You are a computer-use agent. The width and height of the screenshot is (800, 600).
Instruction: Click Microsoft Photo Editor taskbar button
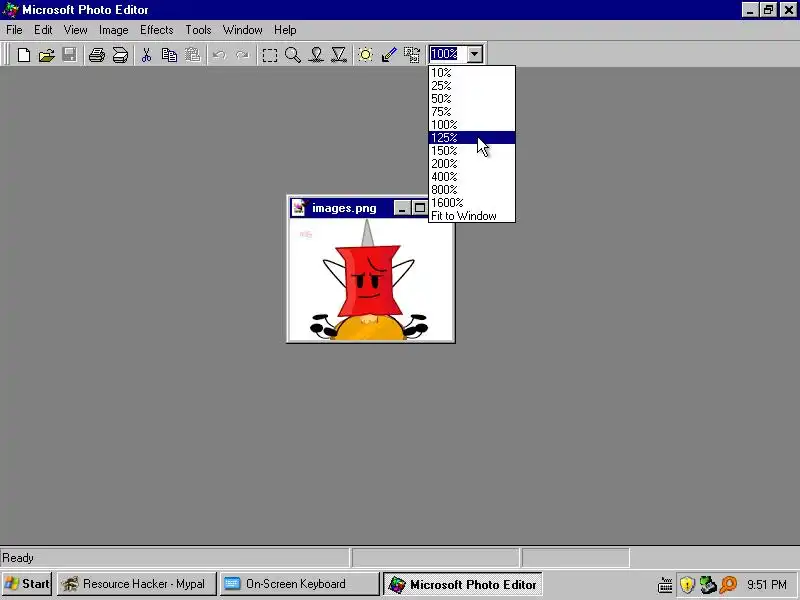click(462, 584)
